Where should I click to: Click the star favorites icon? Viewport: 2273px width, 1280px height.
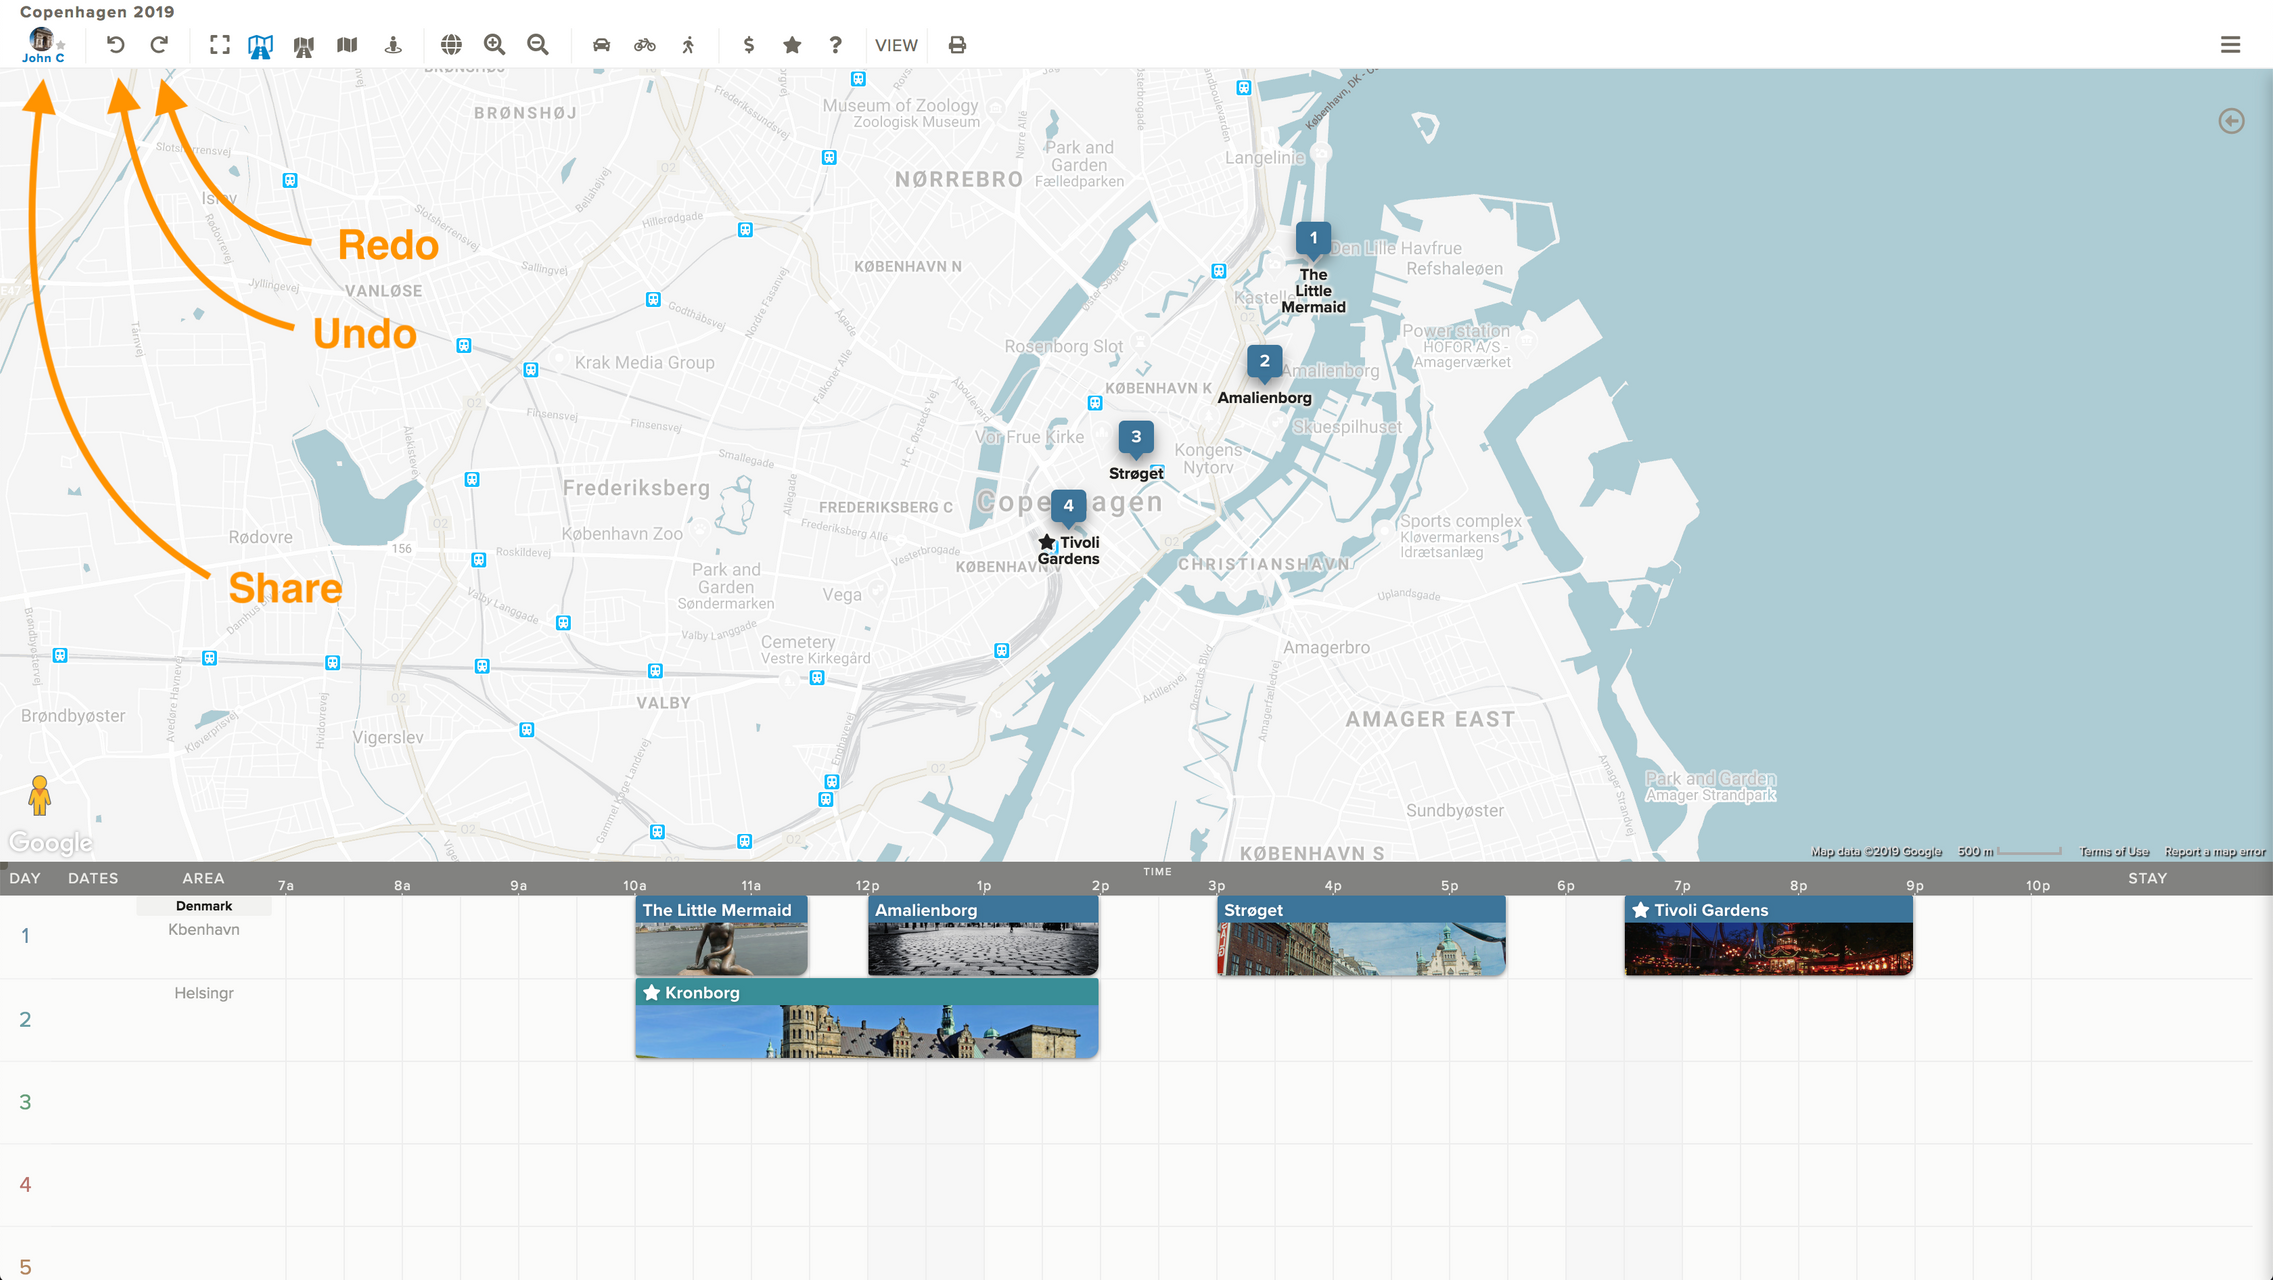(x=792, y=45)
